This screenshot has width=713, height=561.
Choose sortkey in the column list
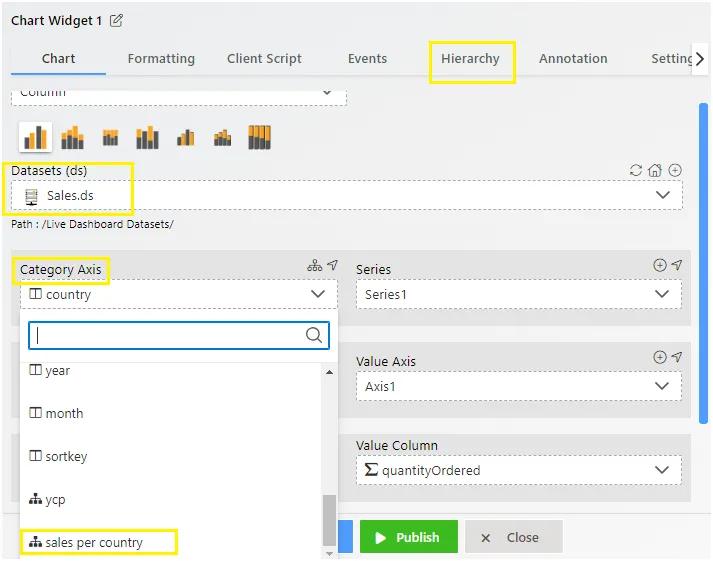[171, 456]
